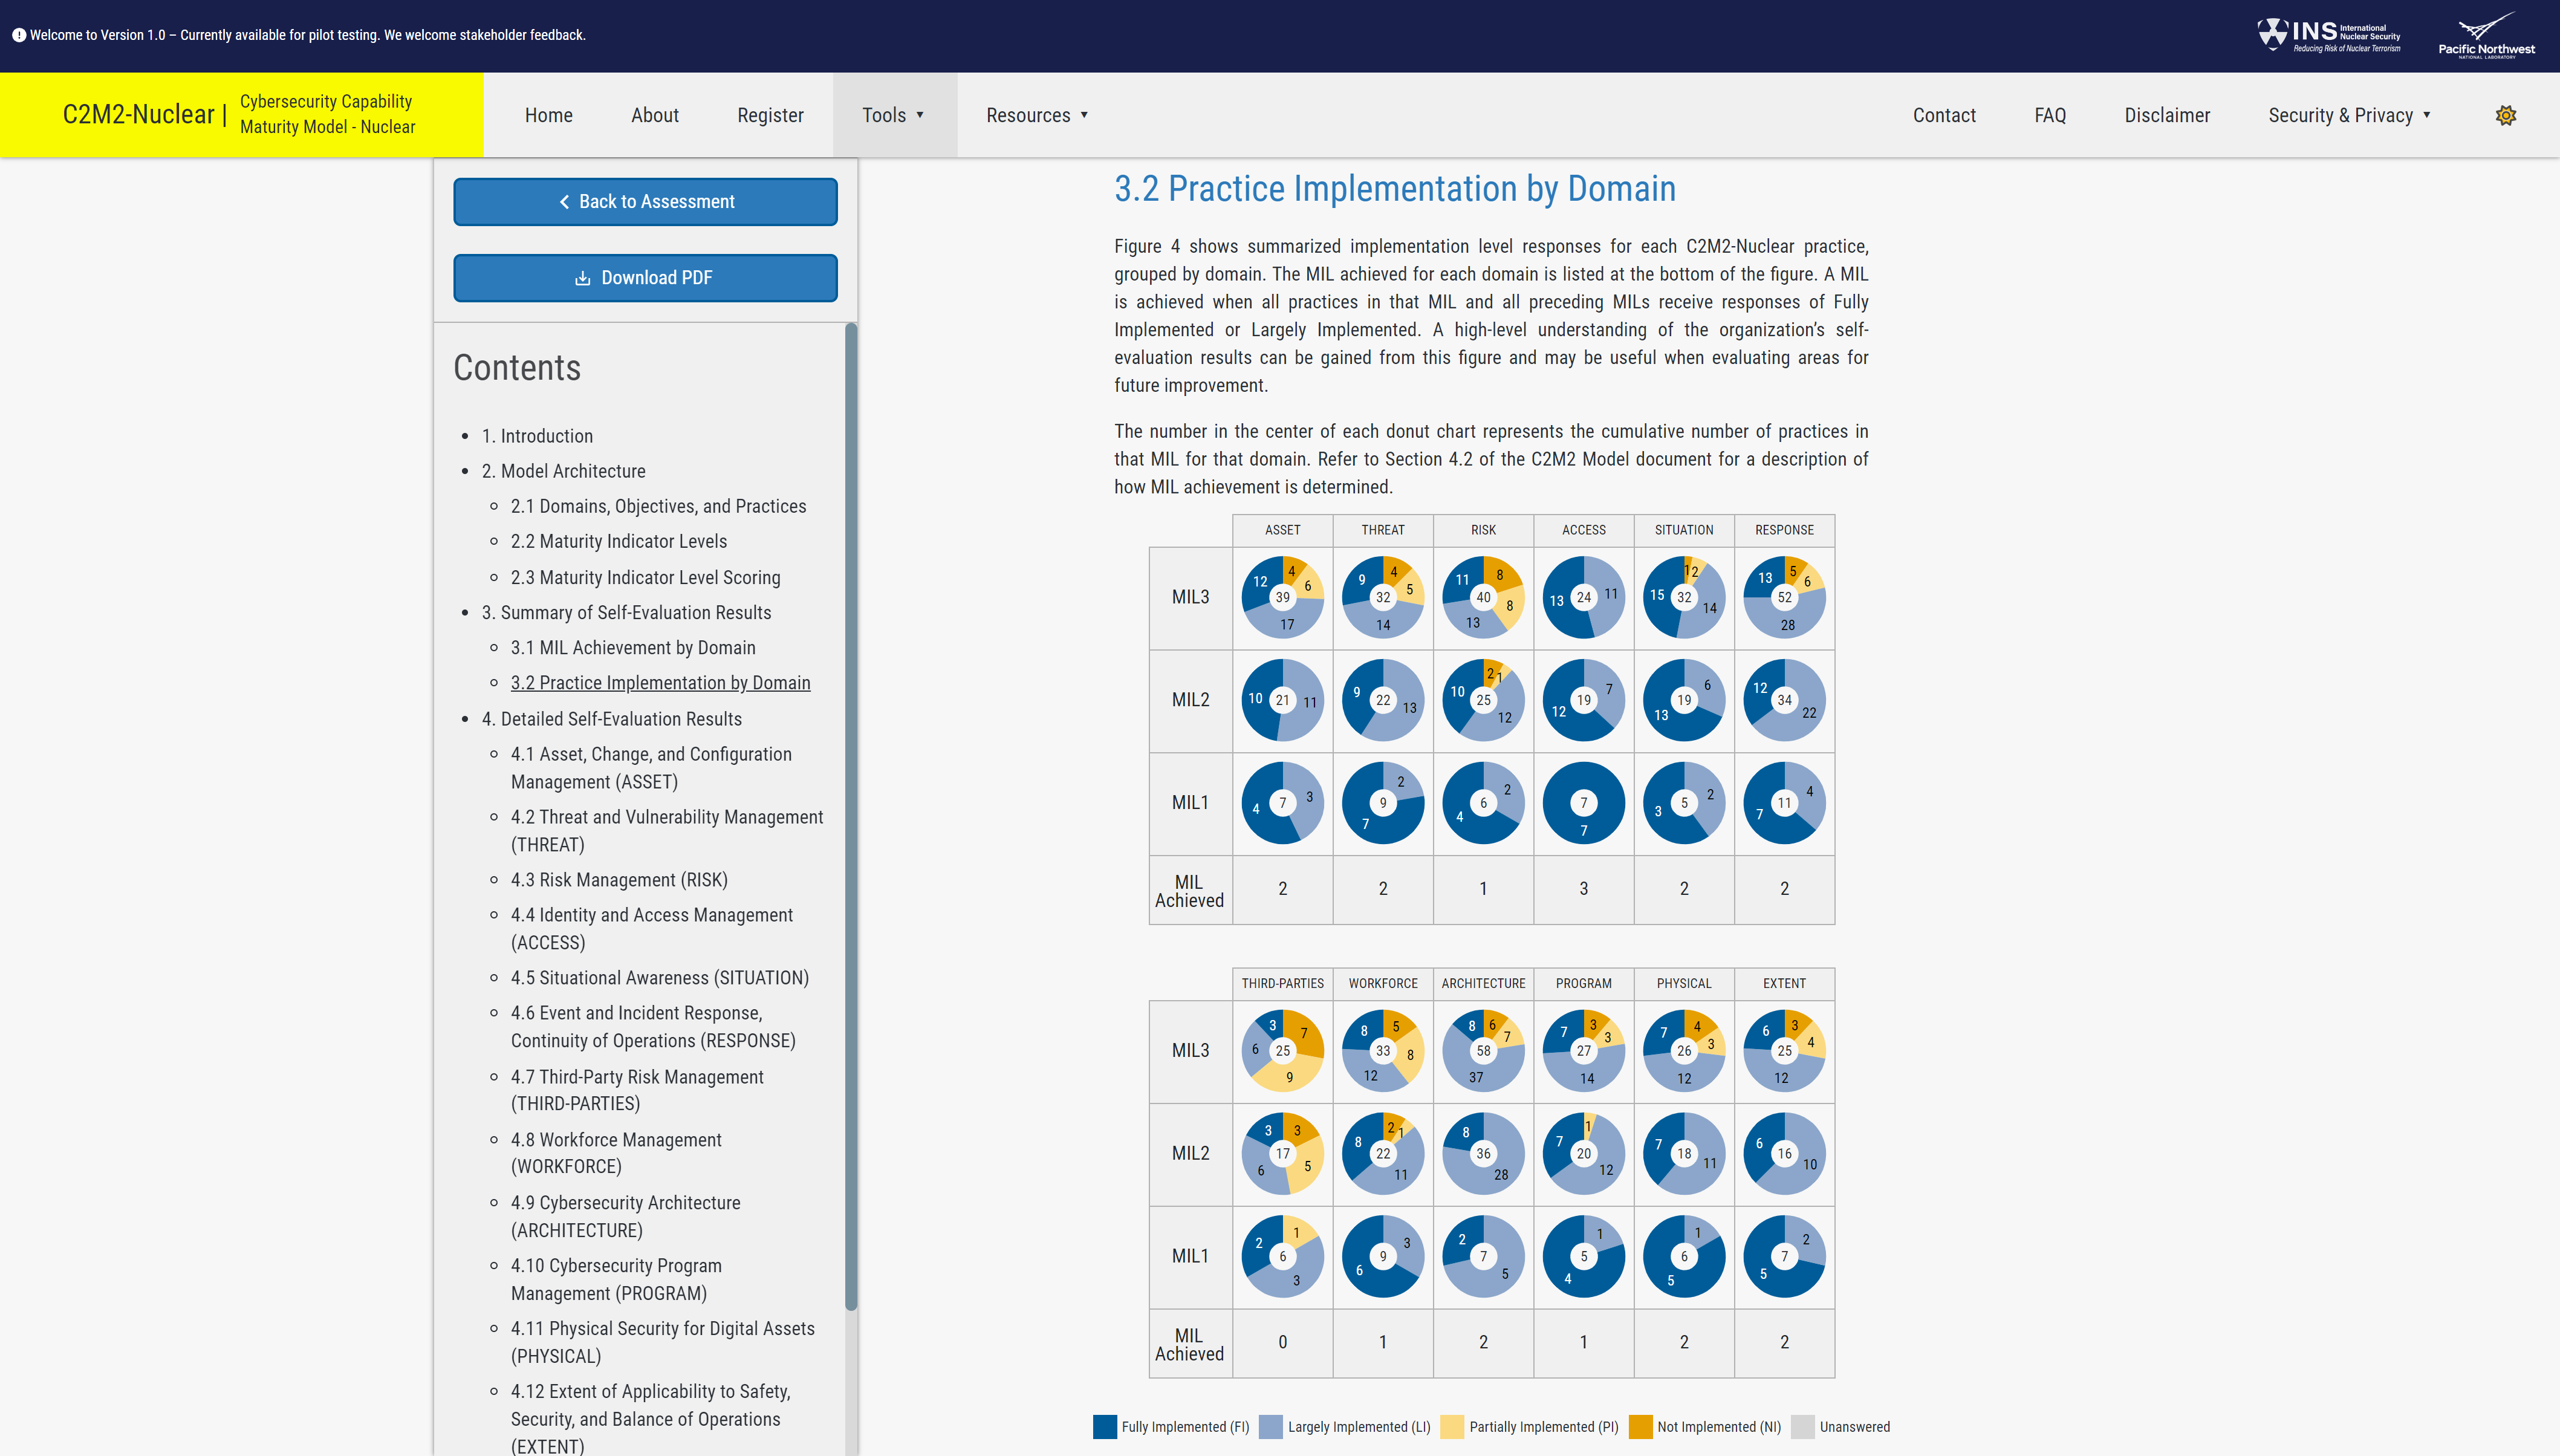Image resolution: width=2560 pixels, height=1456 pixels.
Task: Open the Resources dropdown menu
Action: click(1036, 115)
